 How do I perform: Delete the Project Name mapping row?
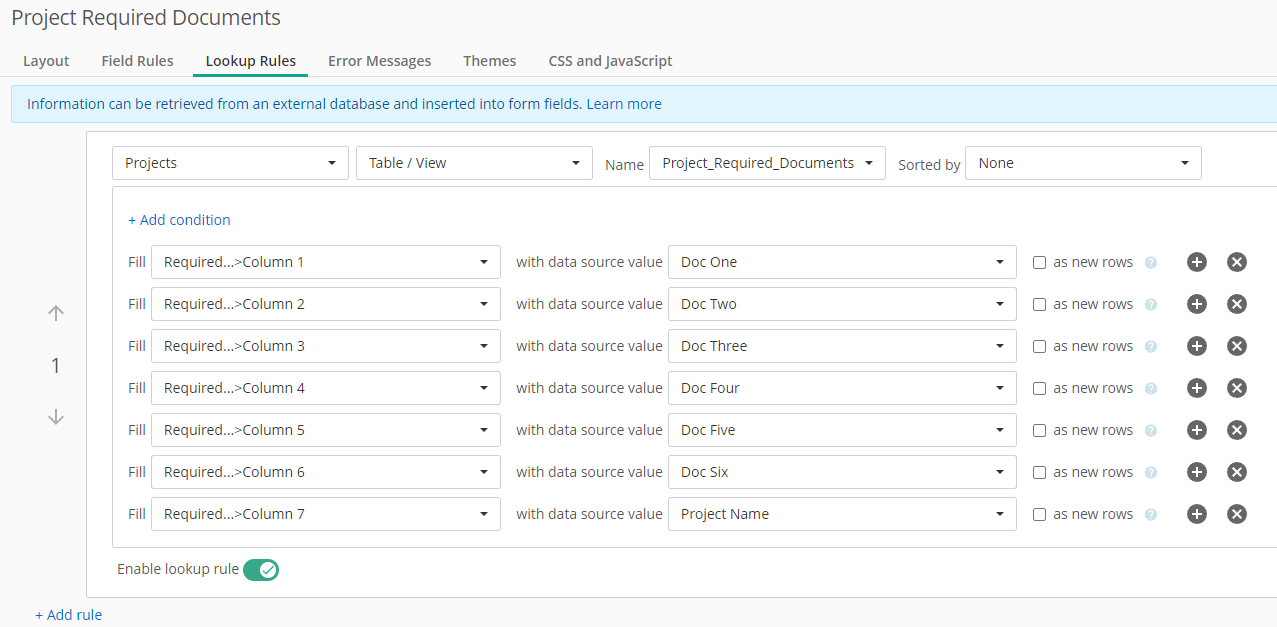(1236, 514)
